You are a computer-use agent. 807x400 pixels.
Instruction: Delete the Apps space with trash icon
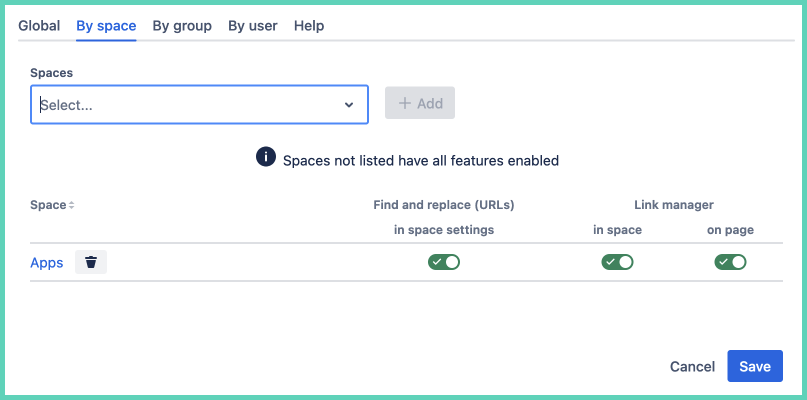tap(91, 262)
